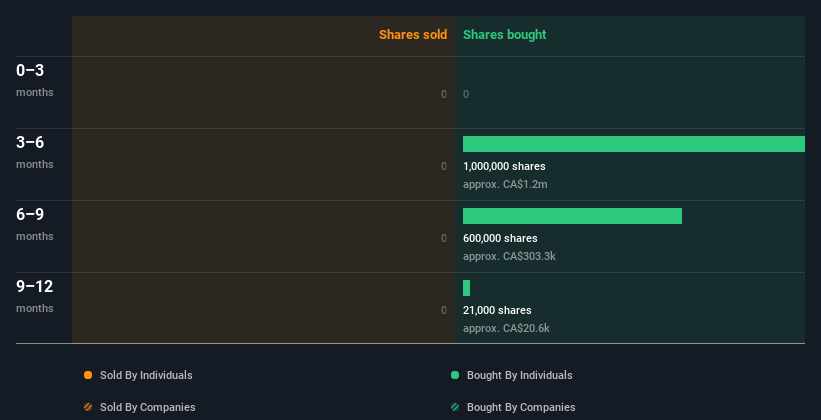The width and height of the screenshot is (821, 420).
Task: Click the shares-sold zero in 6–9 months row
Action: coord(444,238)
